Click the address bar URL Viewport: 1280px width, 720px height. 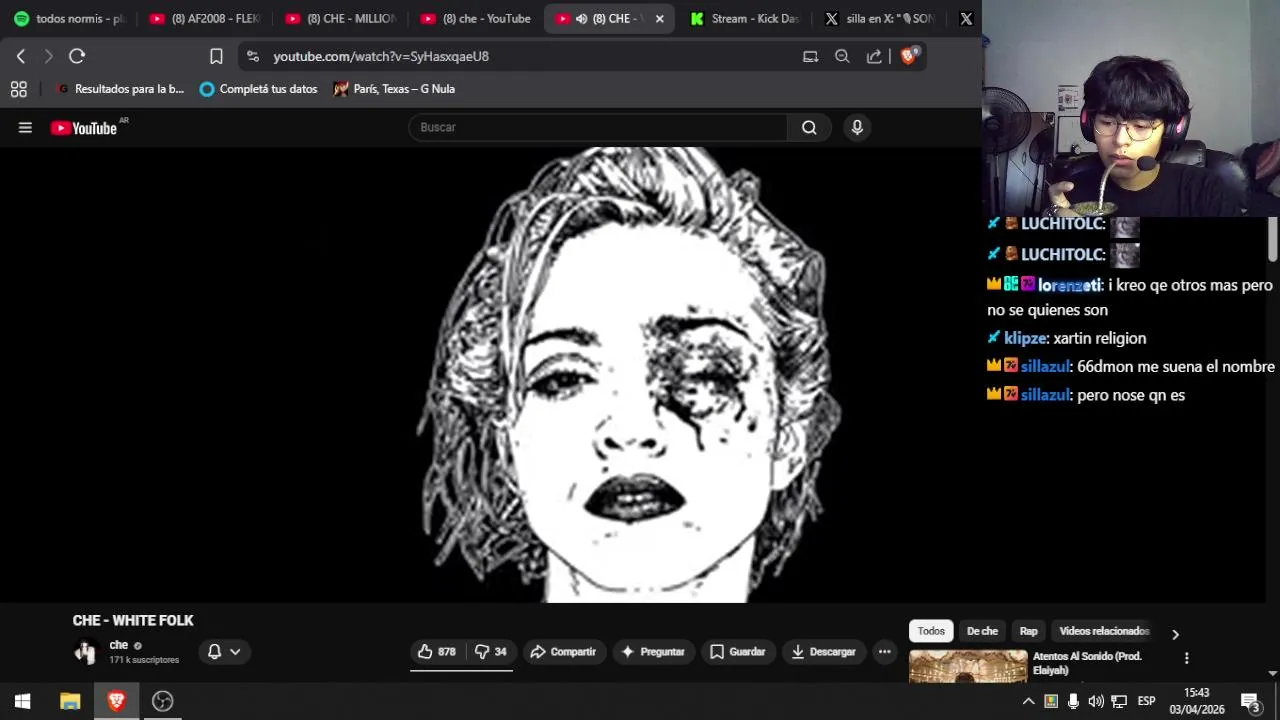(x=381, y=56)
